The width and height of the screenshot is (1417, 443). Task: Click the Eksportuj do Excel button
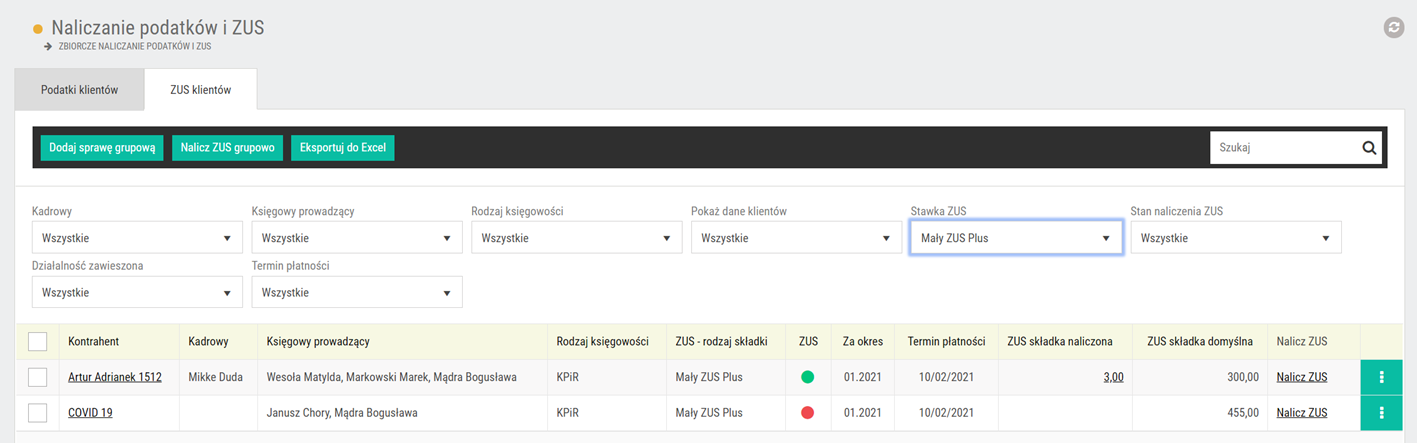pyautogui.click(x=343, y=147)
